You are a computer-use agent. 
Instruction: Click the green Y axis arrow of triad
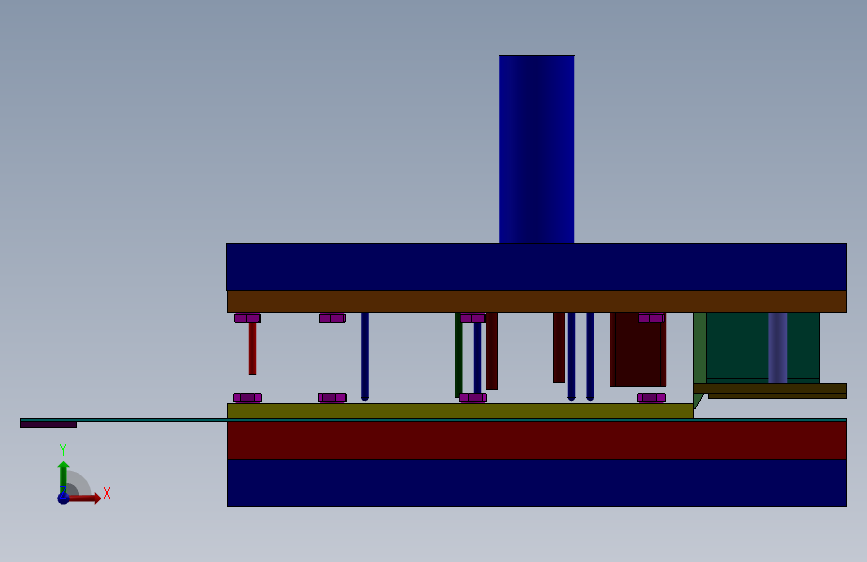[64, 476]
